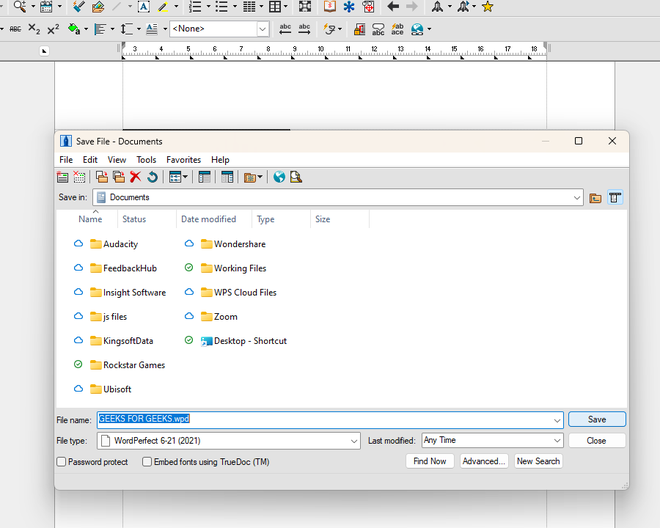
Task: Enable the Password protect checkbox
Action: pos(61,462)
